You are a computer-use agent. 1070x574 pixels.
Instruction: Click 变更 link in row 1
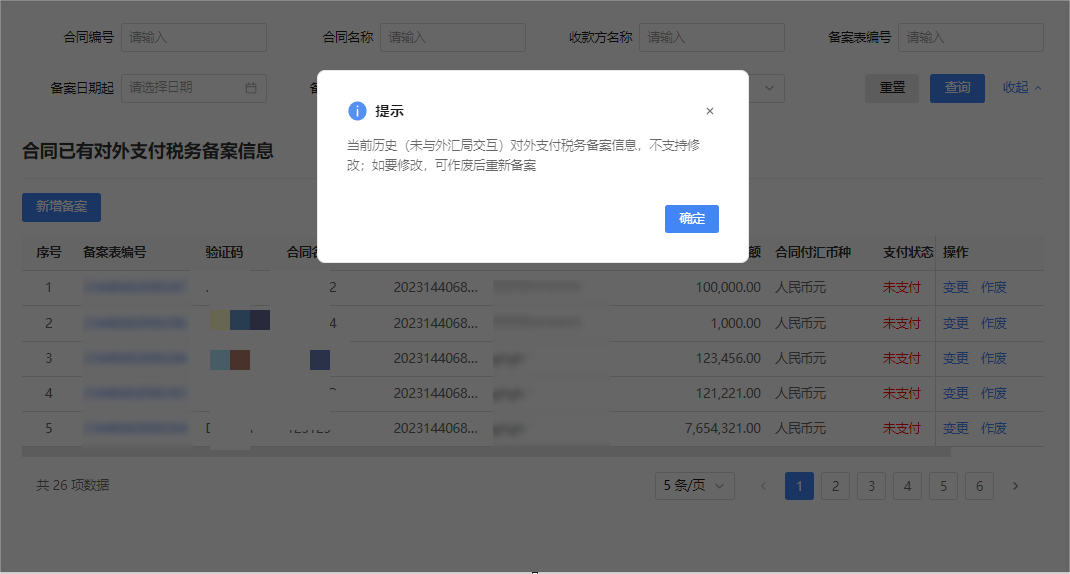pos(955,288)
